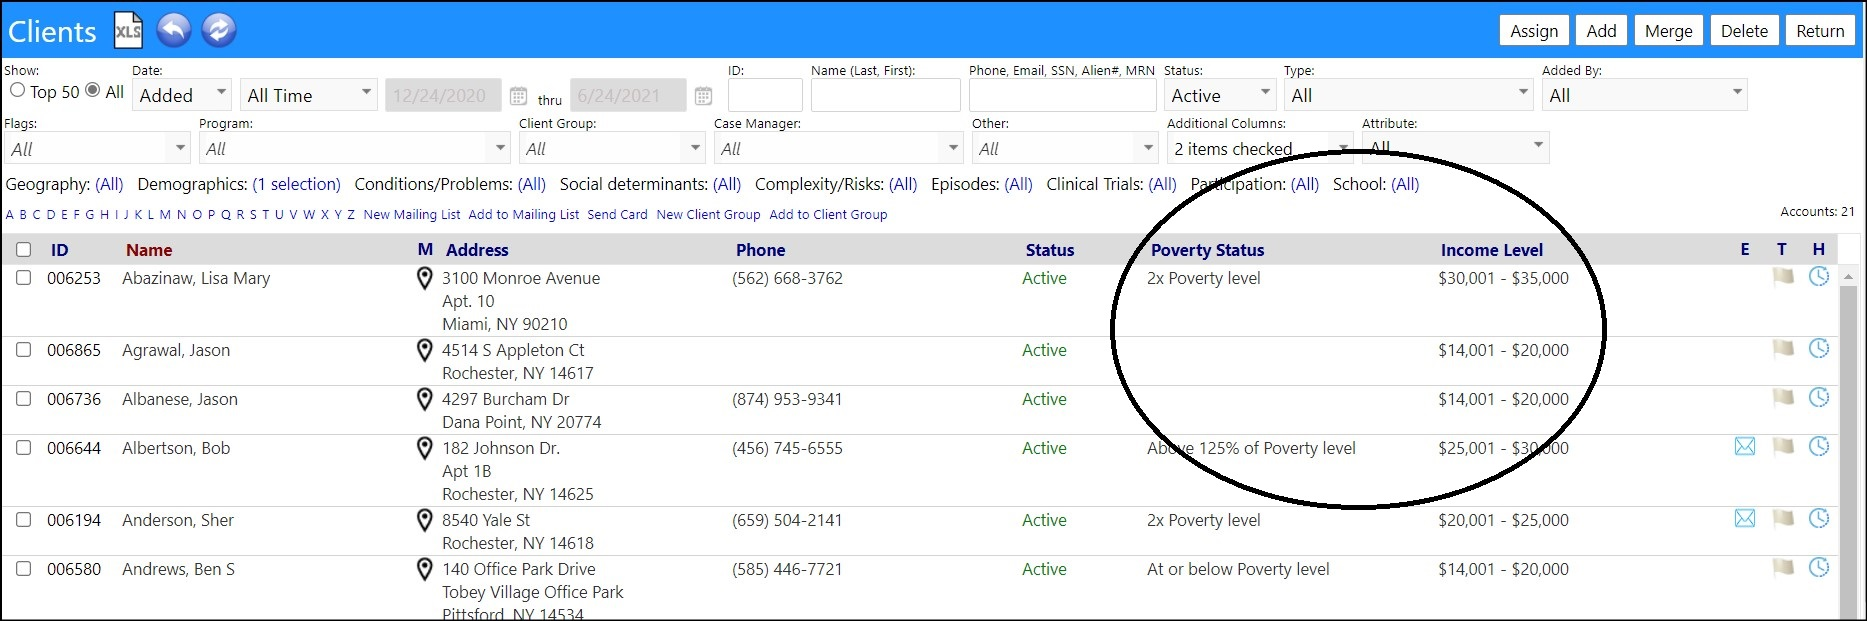Sort by the Phone column header
Viewport: 1867px width, 621px height.
point(761,250)
